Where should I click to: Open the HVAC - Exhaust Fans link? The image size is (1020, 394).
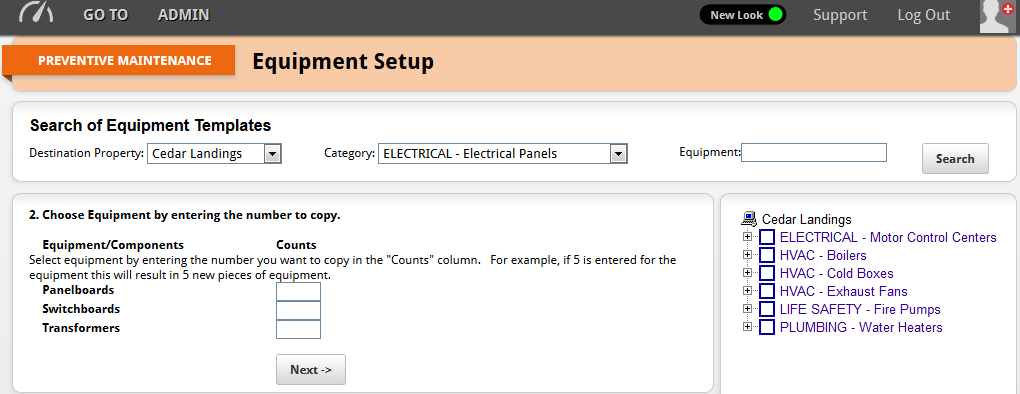[x=844, y=291]
